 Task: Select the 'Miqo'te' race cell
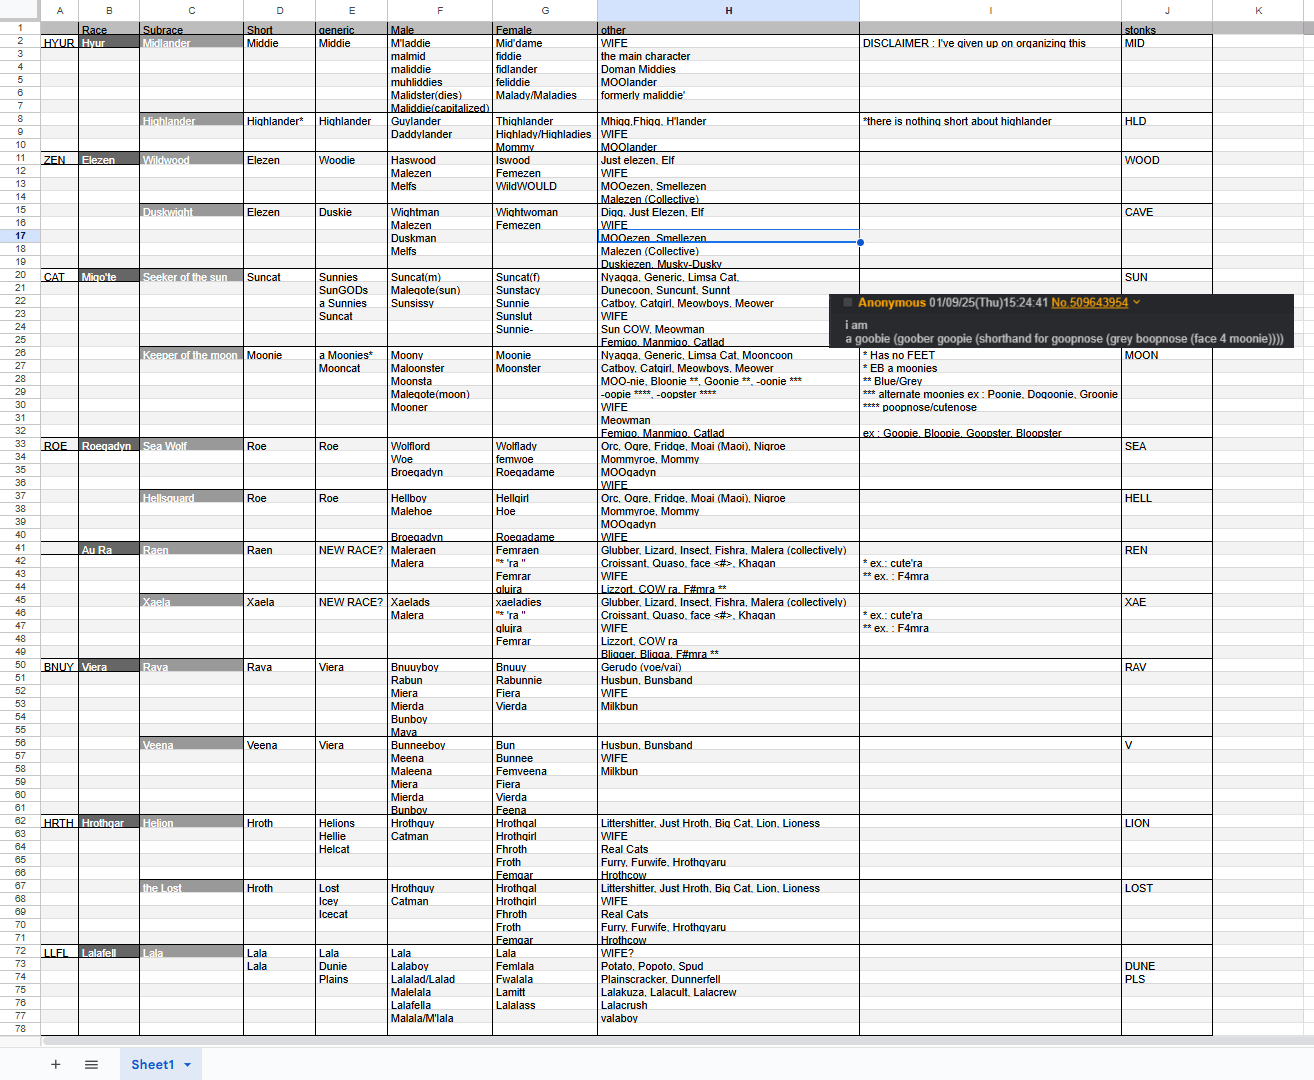click(109, 277)
